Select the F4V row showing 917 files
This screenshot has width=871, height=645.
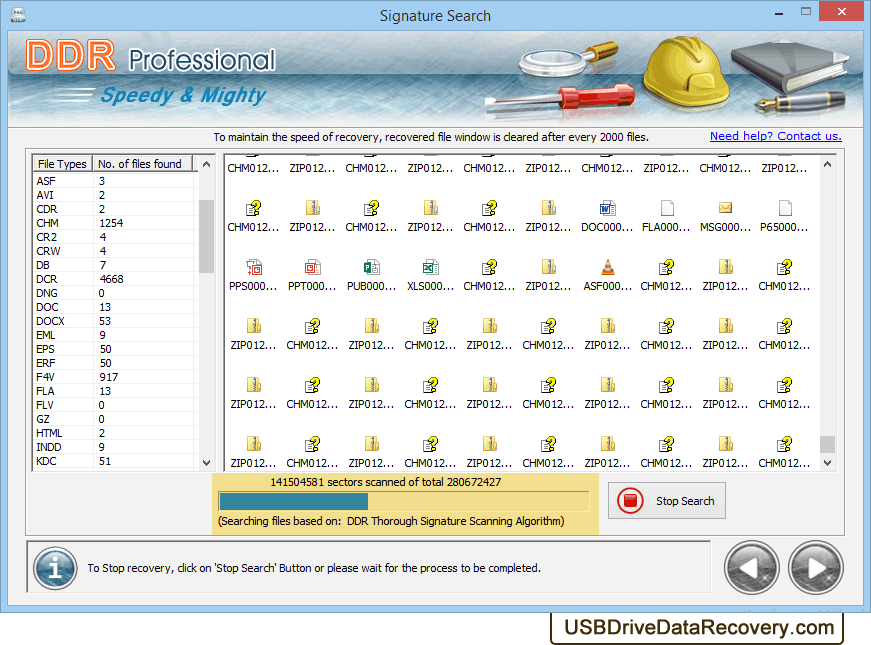point(116,377)
